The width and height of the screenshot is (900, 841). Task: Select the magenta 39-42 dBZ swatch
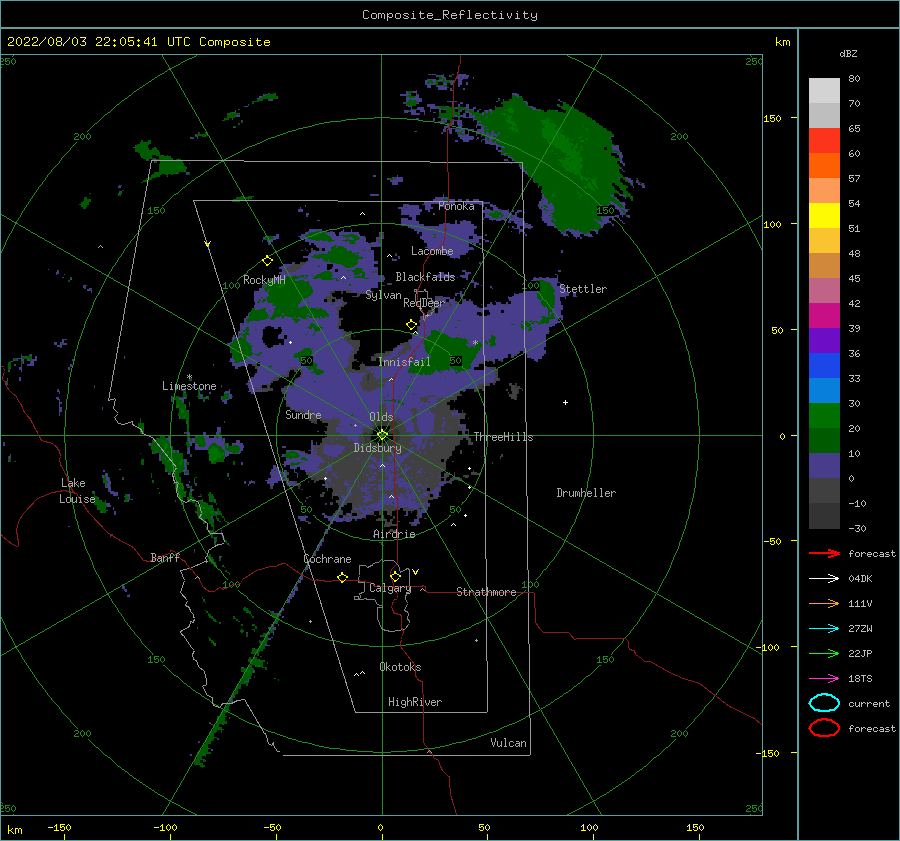pos(824,316)
